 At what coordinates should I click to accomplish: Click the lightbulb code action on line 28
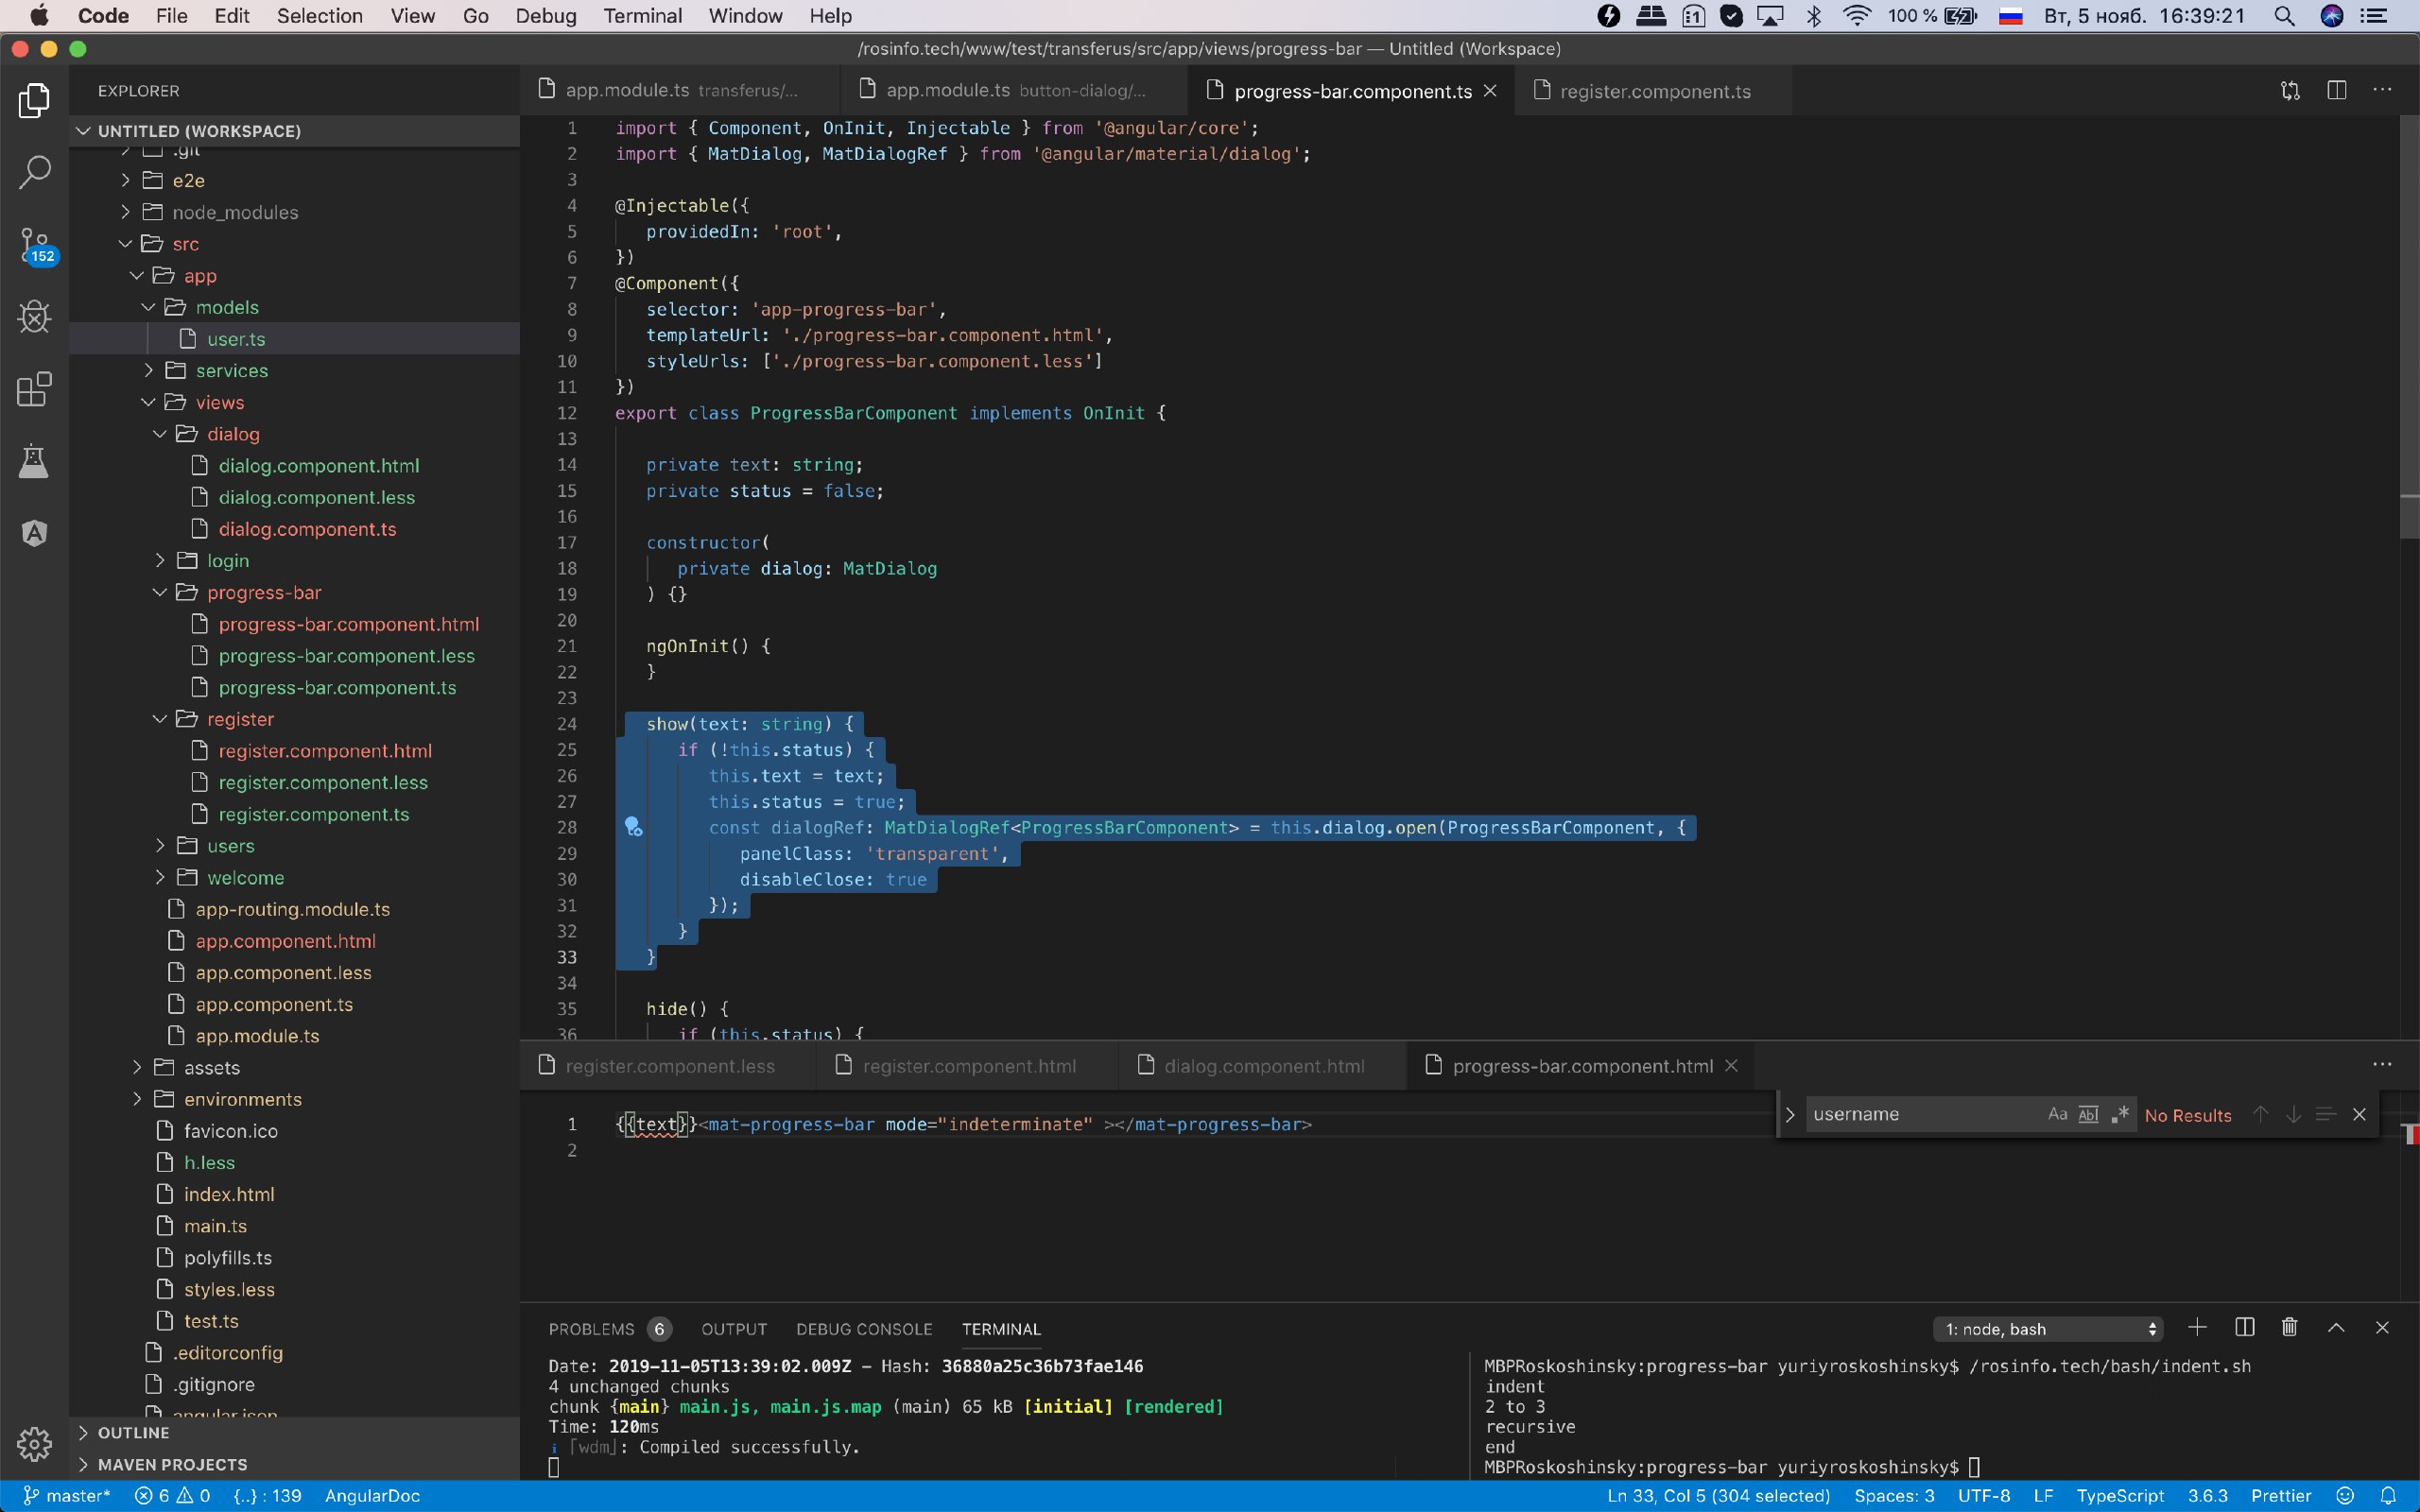point(633,826)
